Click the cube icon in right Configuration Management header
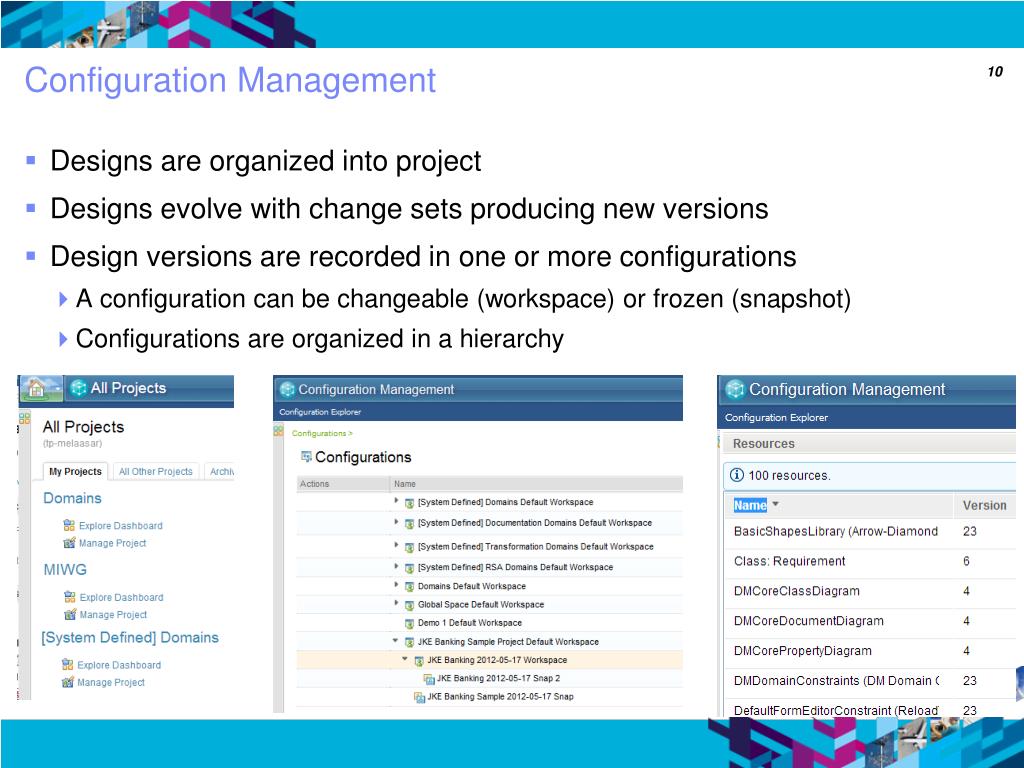The height and width of the screenshot is (768, 1024). (x=735, y=389)
